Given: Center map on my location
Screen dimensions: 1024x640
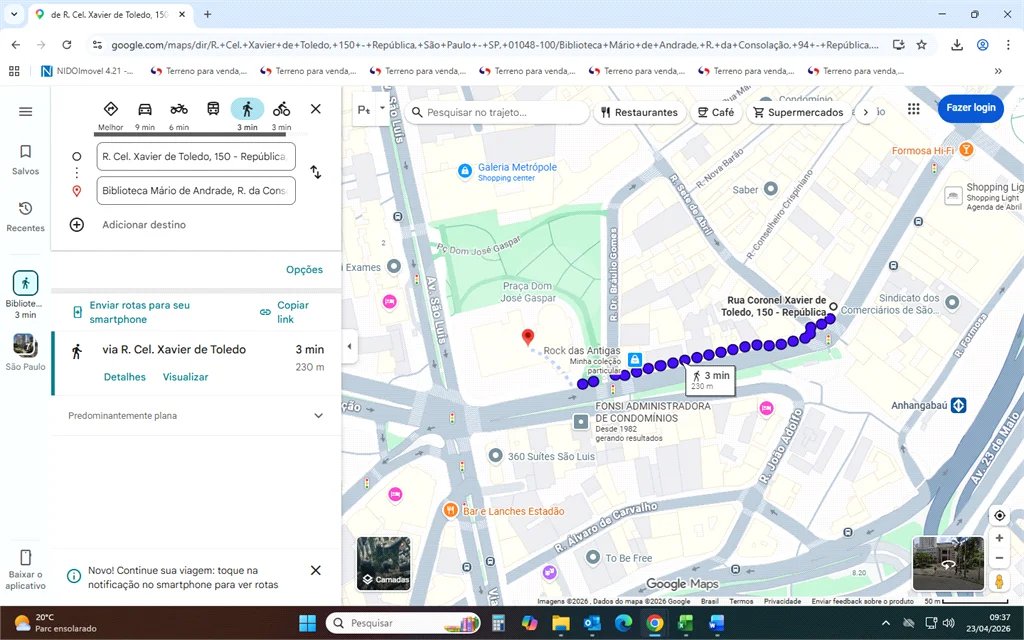Looking at the screenshot, I should point(999,515).
